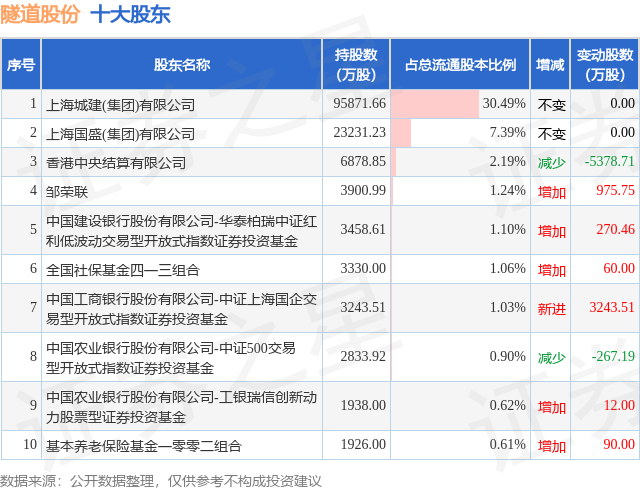Click 增加 in the 基本养老保险基金 row
This screenshot has width=640, height=490.
click(551, 446)
